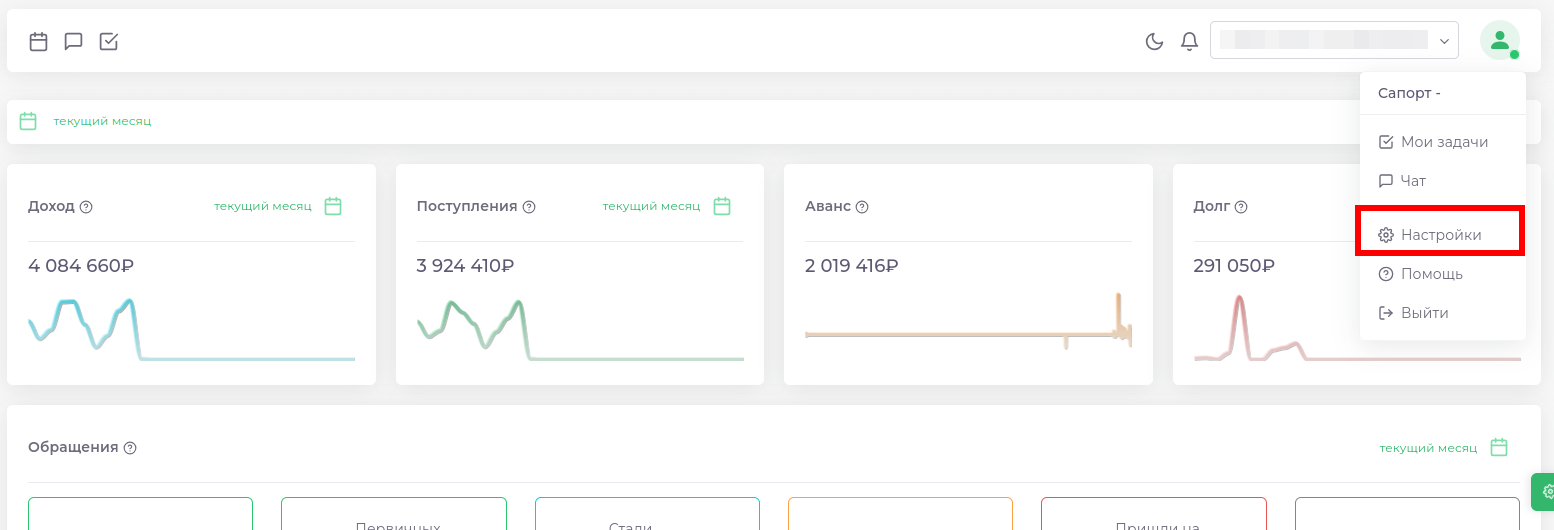Click текущий месяц link in Обращения section
Image resolution: width=1554 pixels, height=530 pixels.
[1428, 448]
